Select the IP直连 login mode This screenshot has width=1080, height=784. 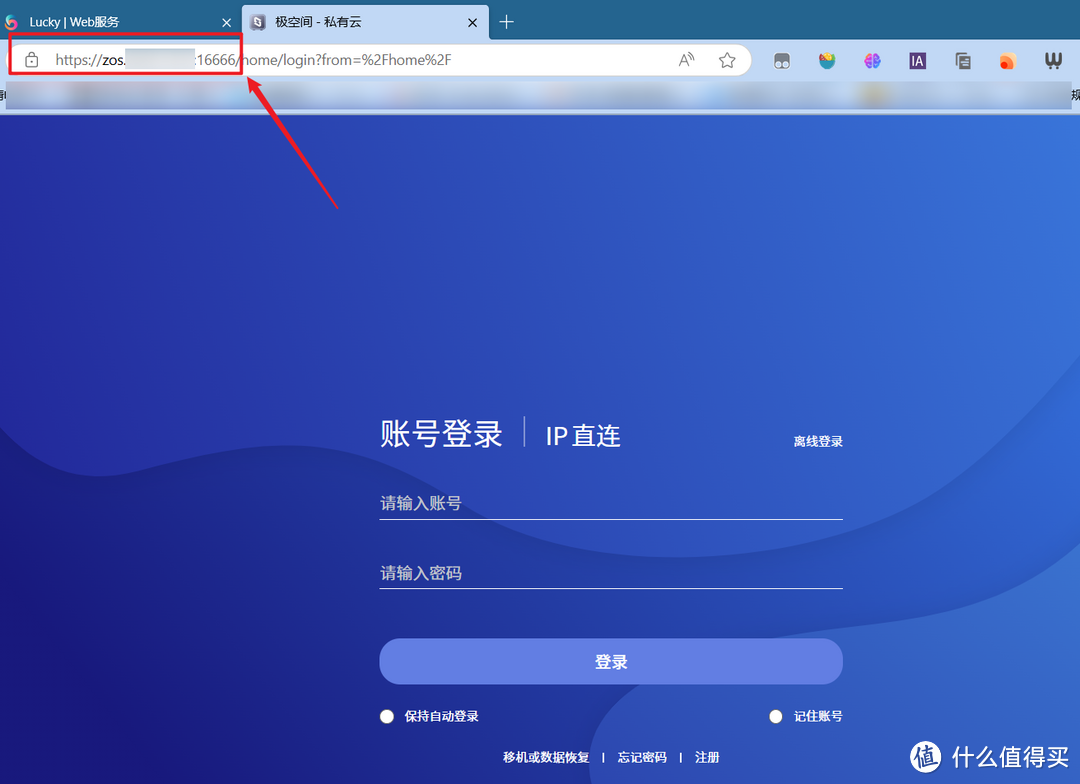pyautogui.click(x=582, y=435)
